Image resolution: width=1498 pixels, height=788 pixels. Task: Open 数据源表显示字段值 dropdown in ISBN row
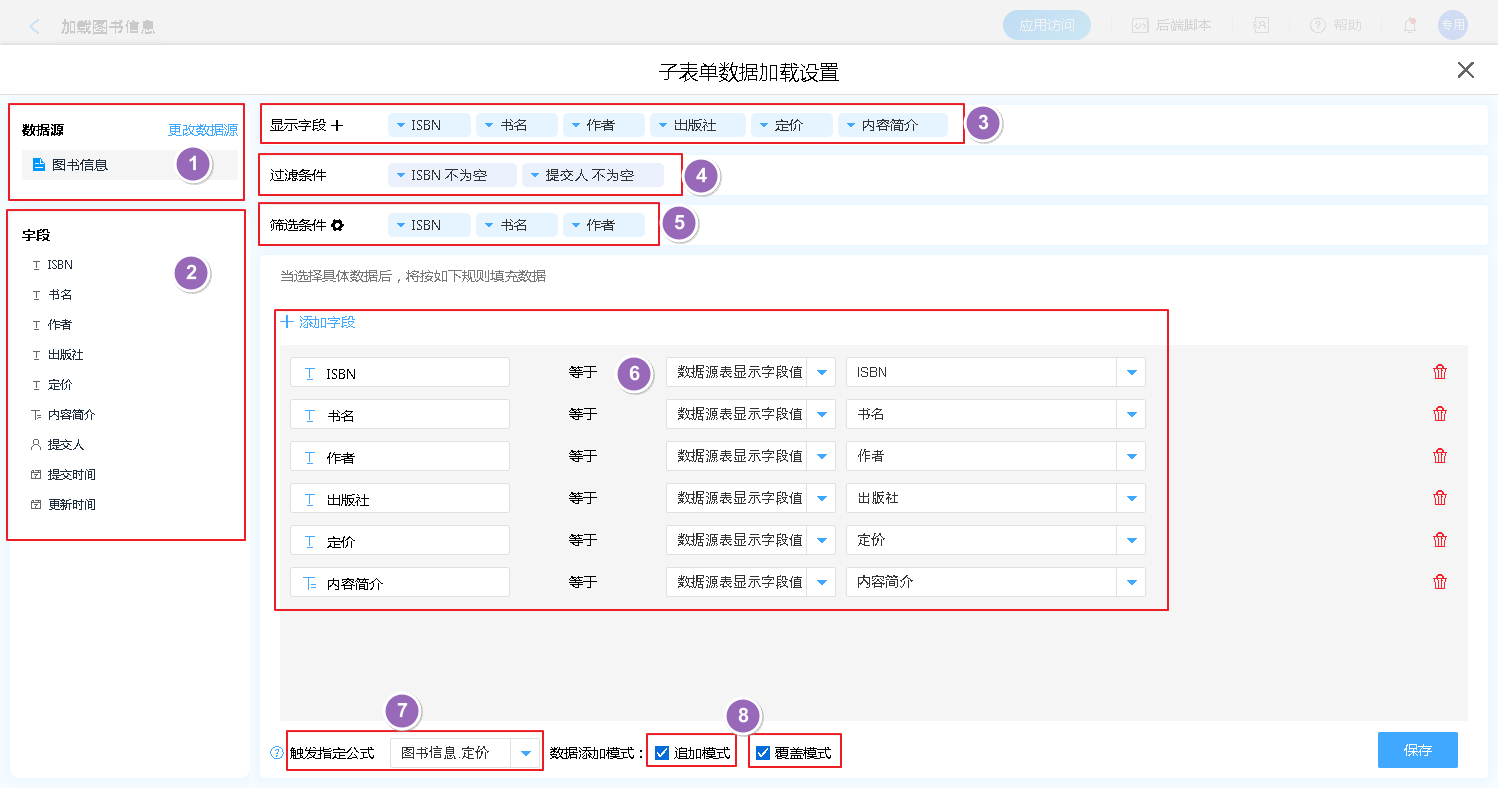pos(821,372)
